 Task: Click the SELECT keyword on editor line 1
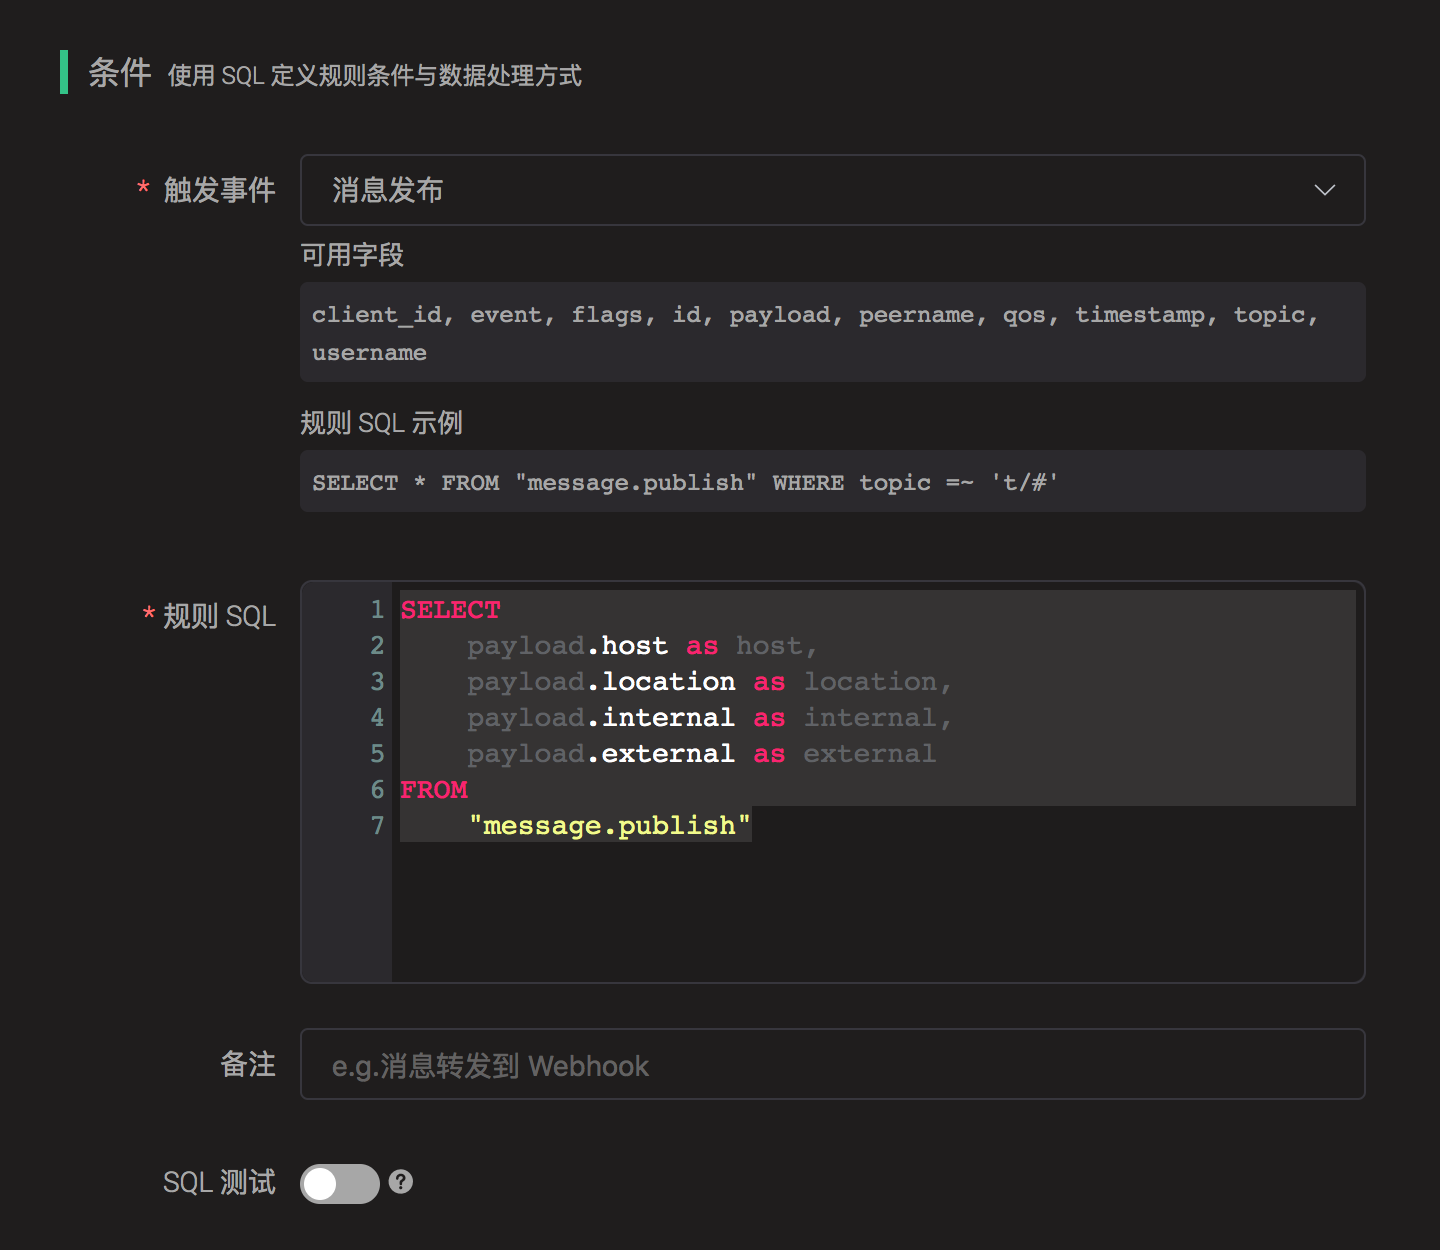pos(450,610)
